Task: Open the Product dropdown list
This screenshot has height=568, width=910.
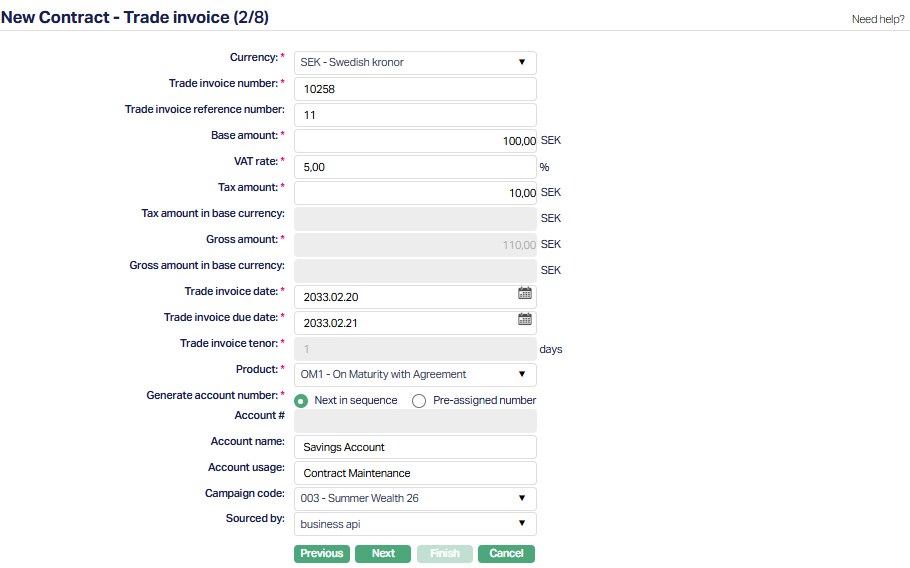Action: pyautogui.click(x=415, y=375)
